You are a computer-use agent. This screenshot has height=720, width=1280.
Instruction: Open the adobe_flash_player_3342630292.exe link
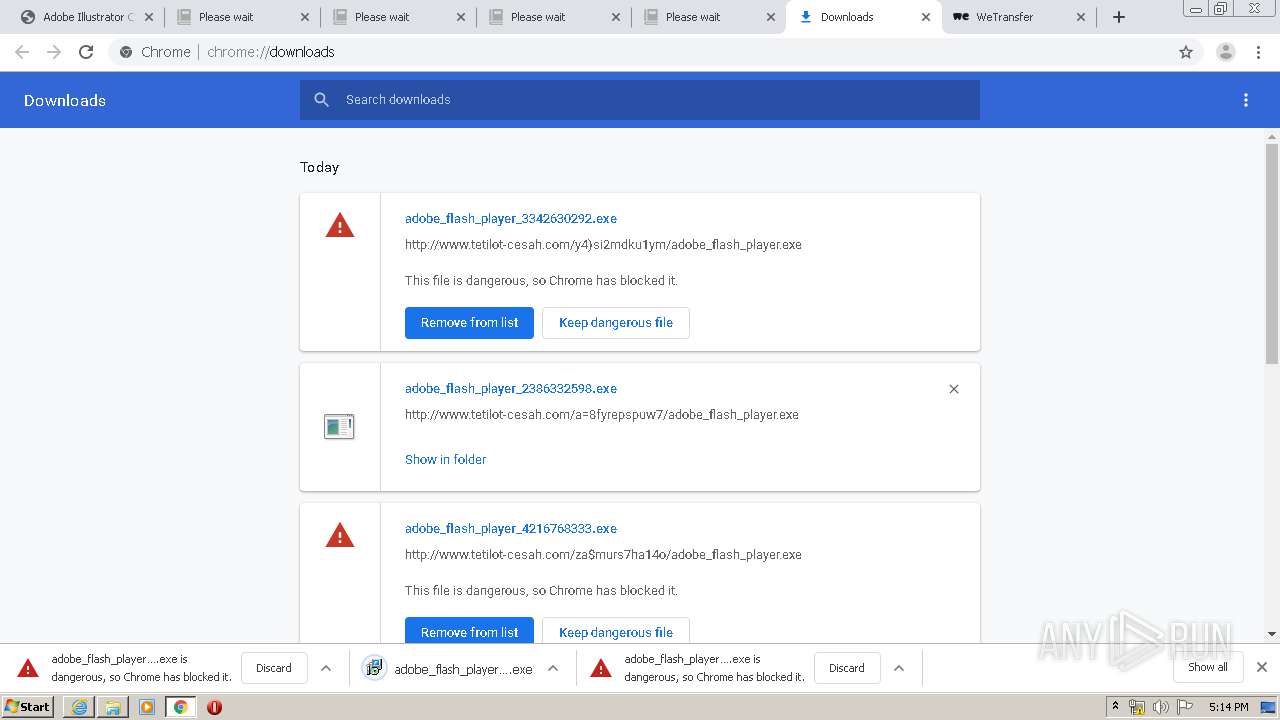pos(511,218)
